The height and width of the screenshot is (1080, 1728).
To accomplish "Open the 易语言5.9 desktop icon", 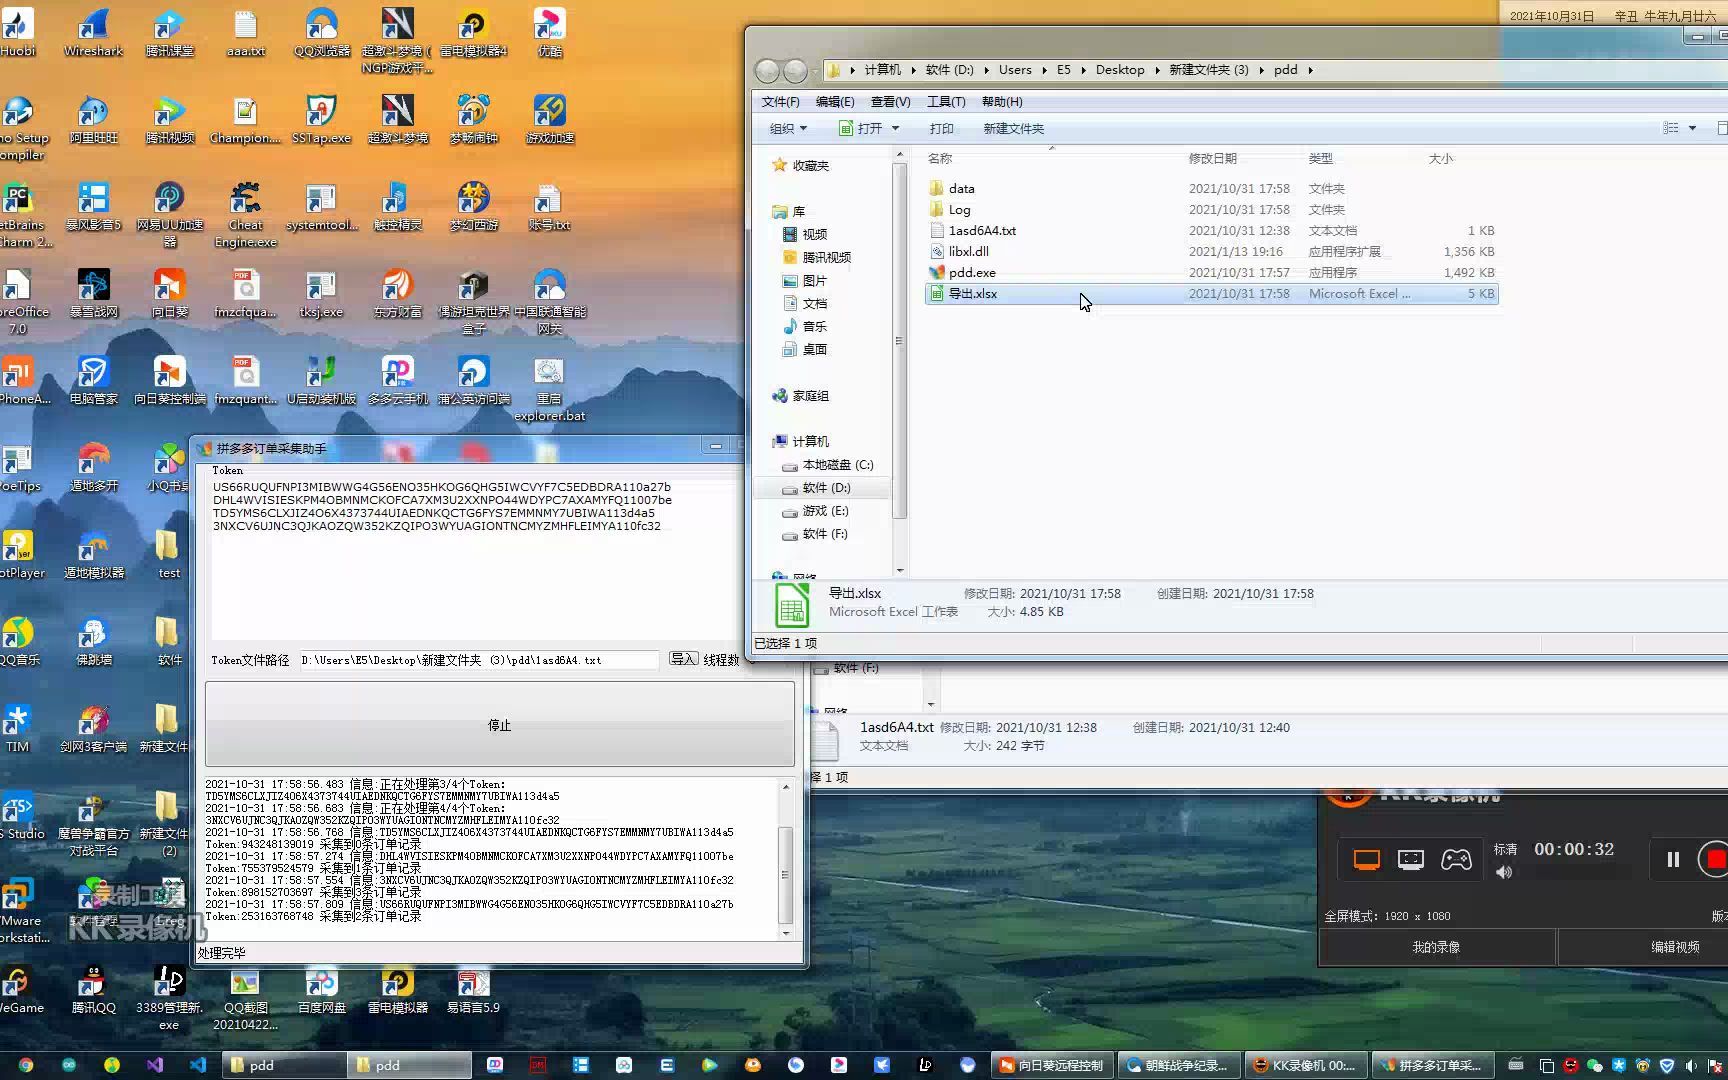I will tap(473, 990).
